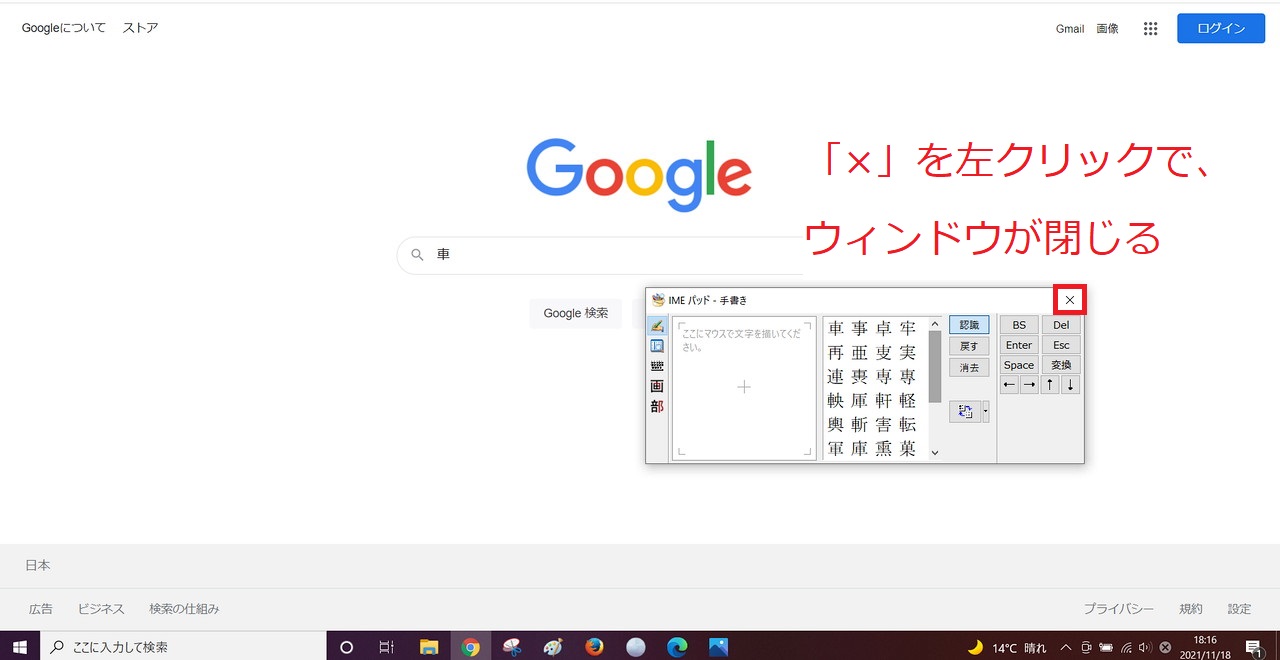Click the Windows taskbar search box
The width and height of the screenshot is (1280, 660).
tap(183, 647)
